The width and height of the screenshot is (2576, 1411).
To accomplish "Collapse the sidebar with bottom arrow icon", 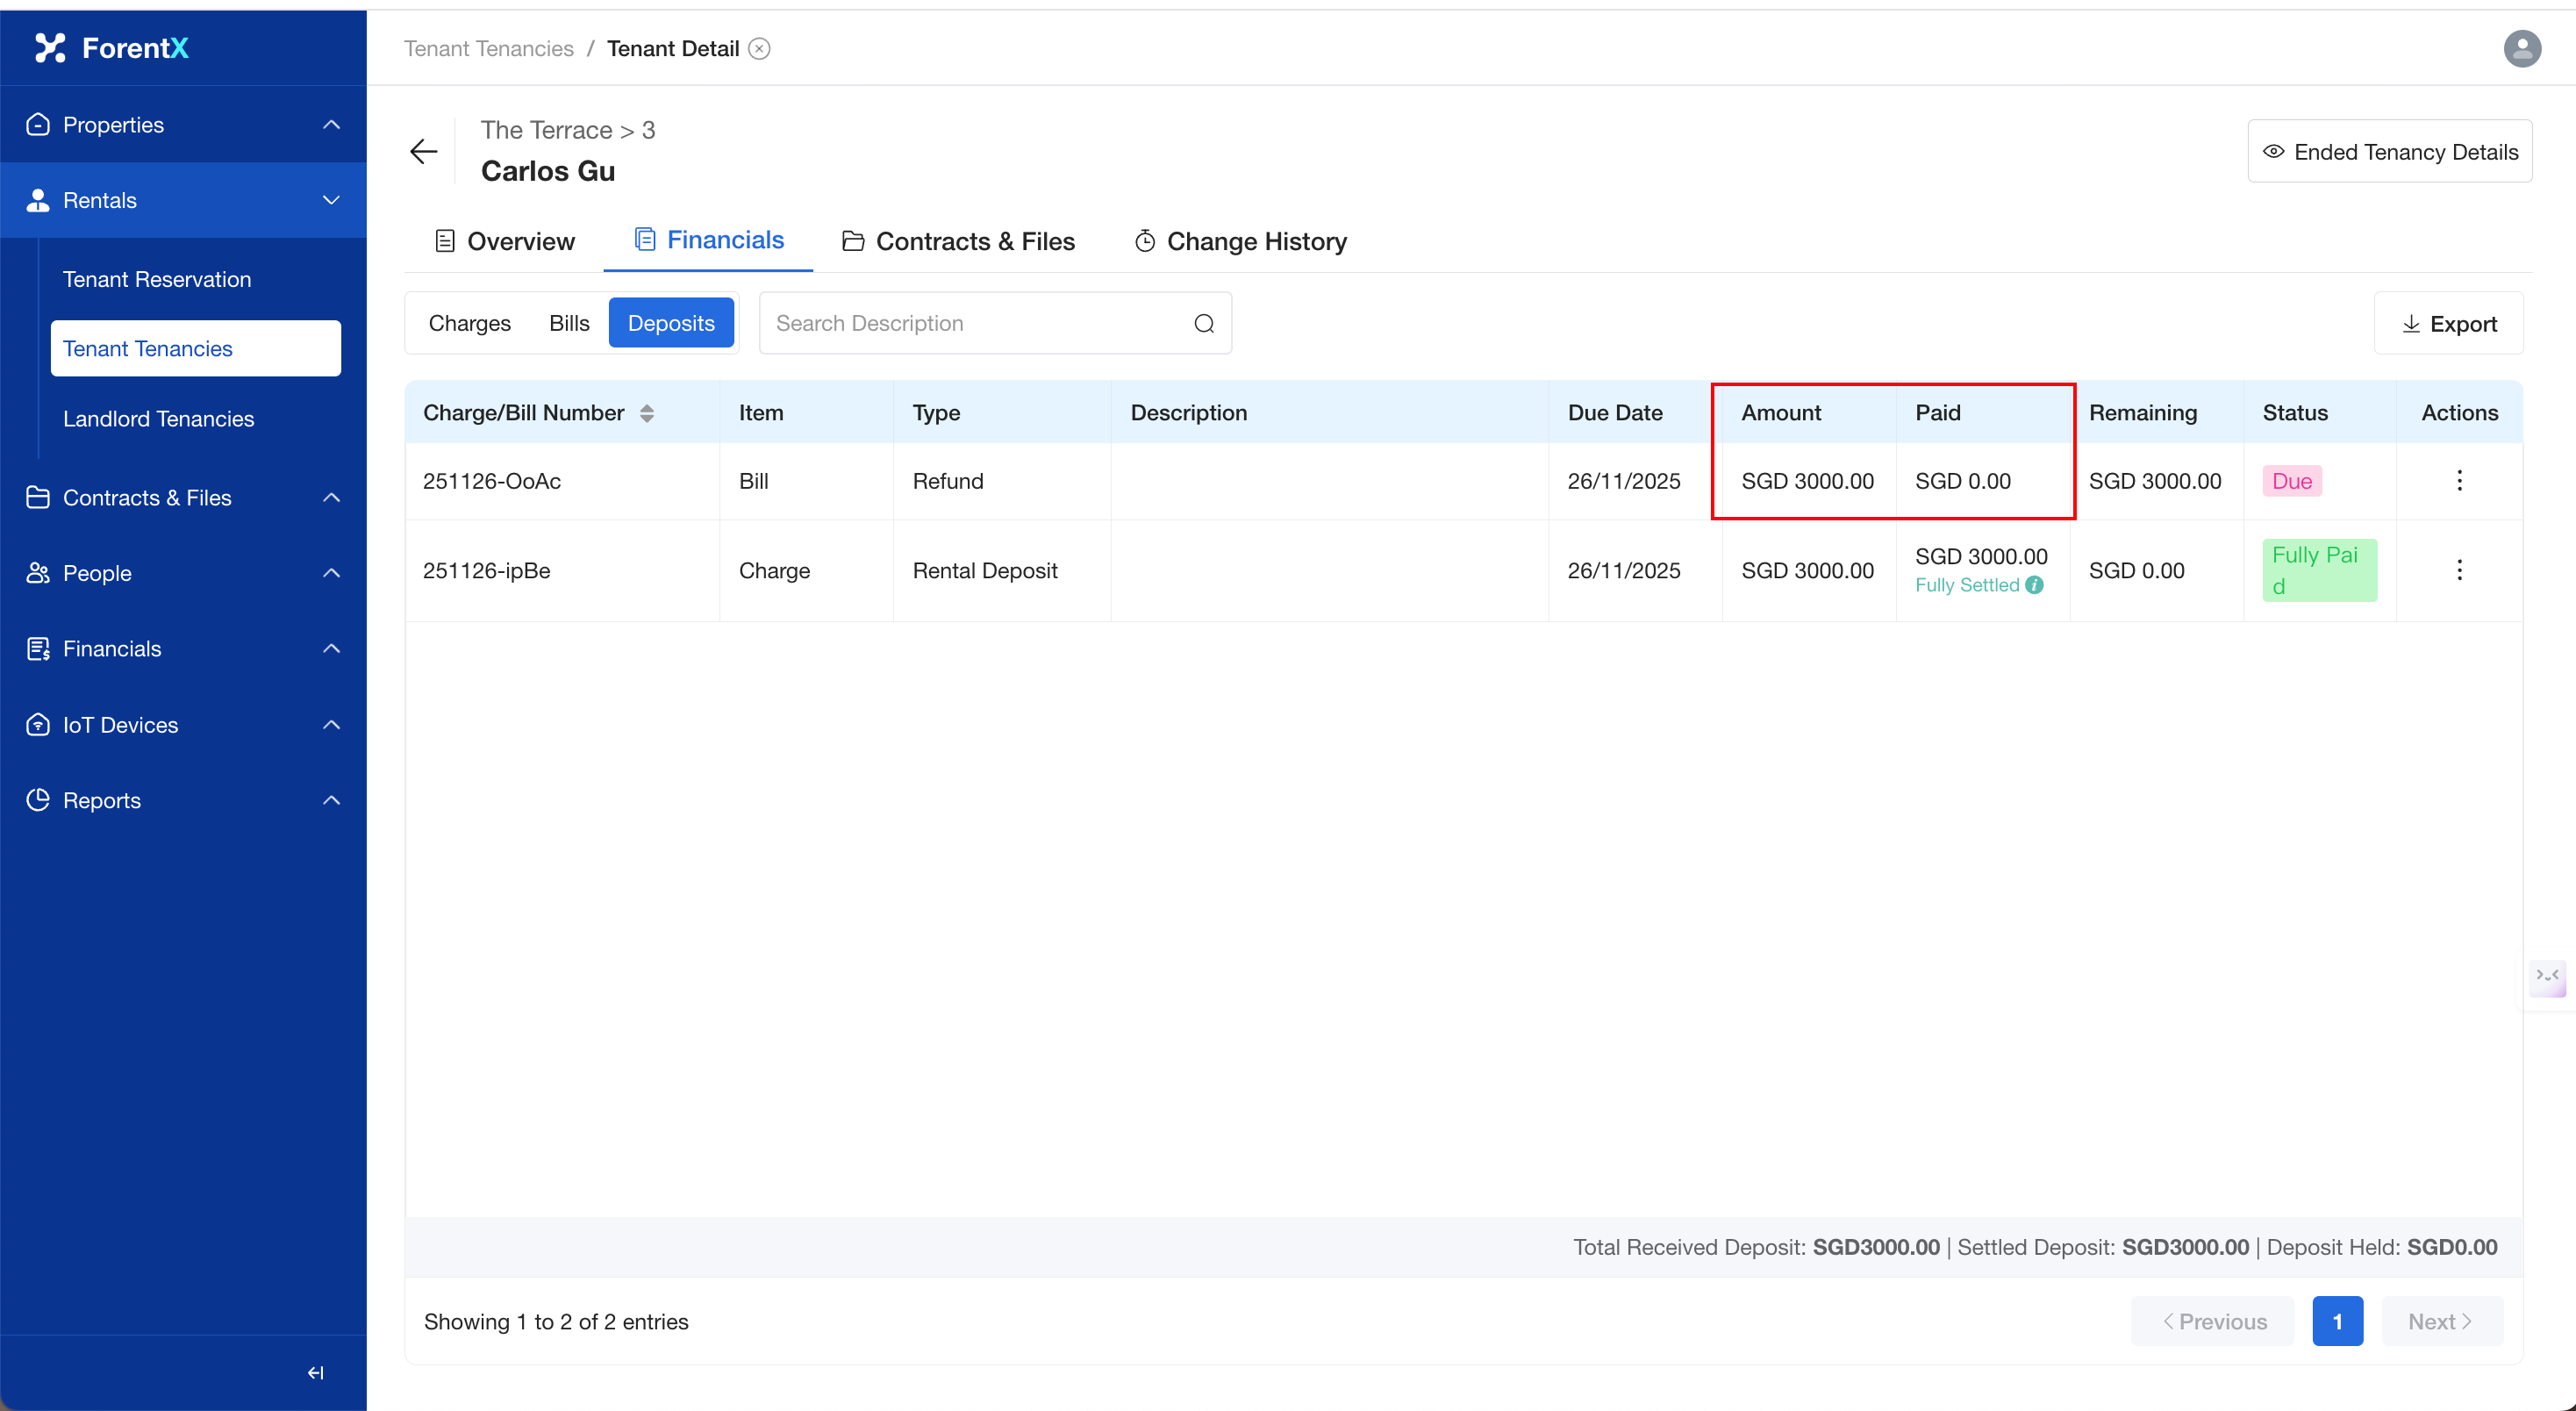I will (x=315, y=1373).
